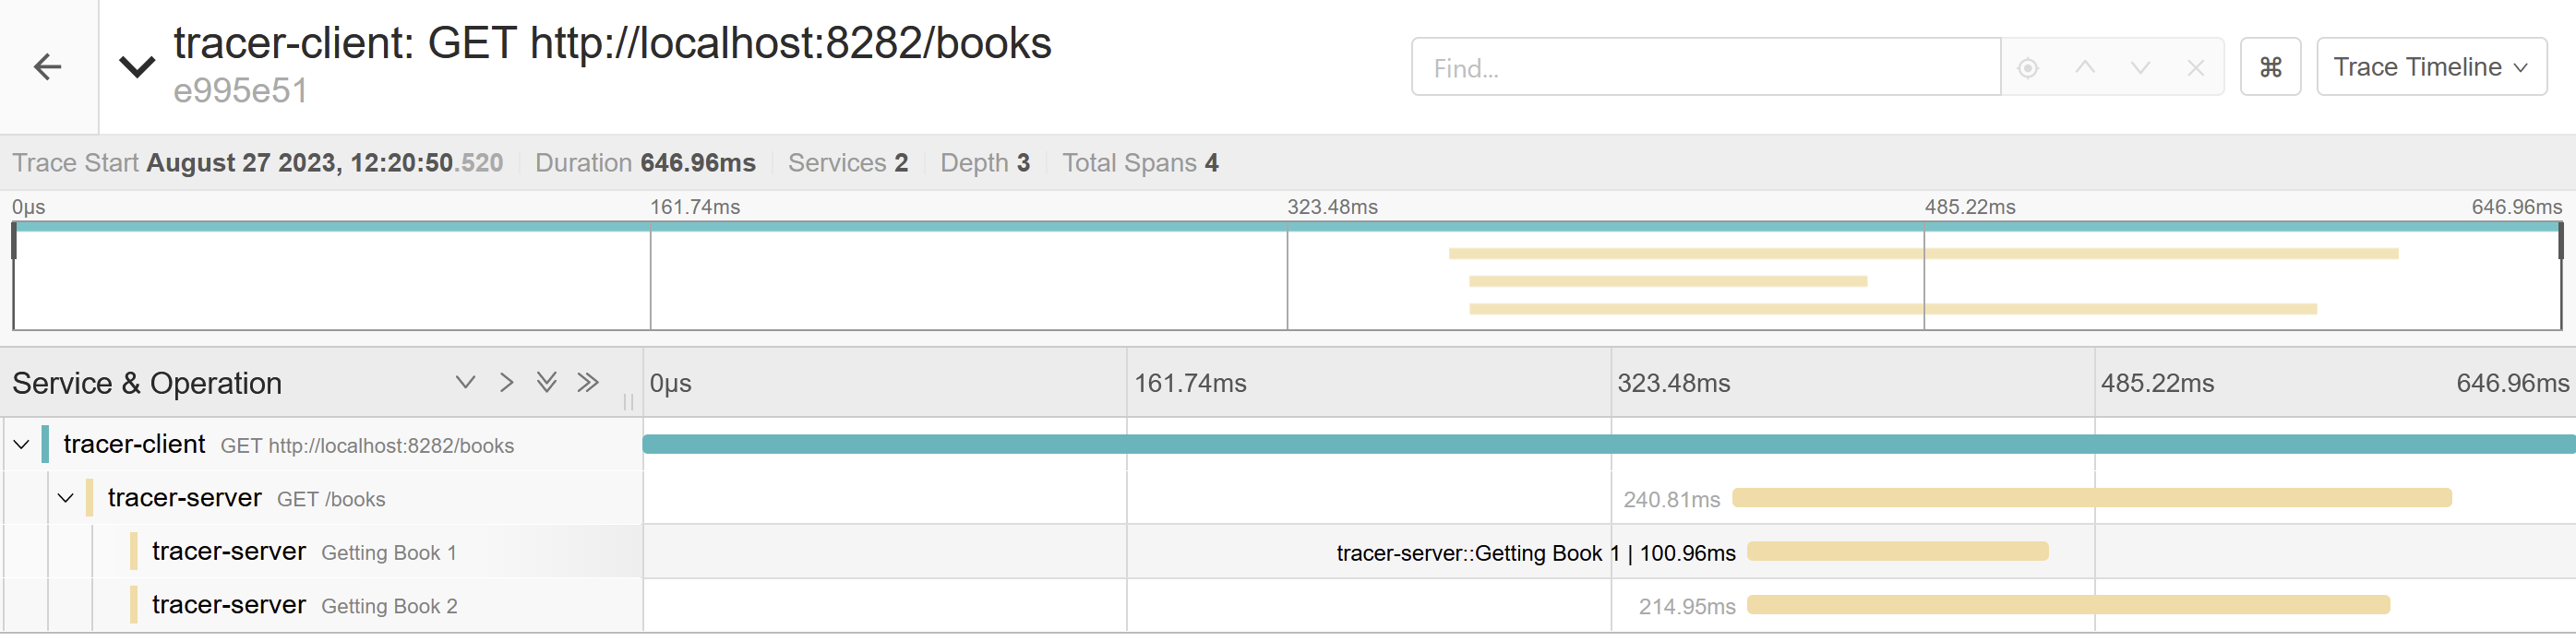2576x641 pixels.
Task: Open keyboard shortcuts command icon
Action: click(x=2270, y=68)
